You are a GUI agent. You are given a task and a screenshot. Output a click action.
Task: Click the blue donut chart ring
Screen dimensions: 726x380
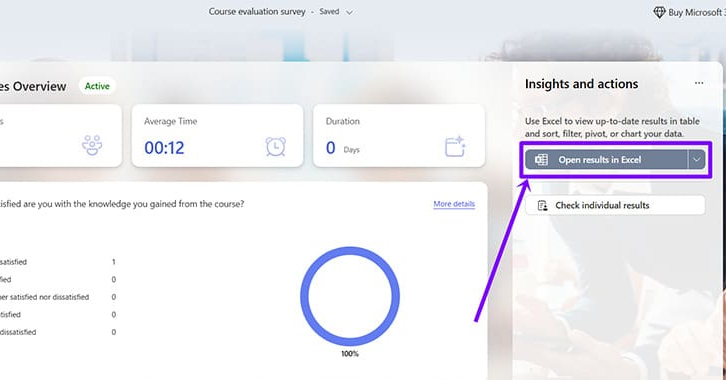(350, 296)
